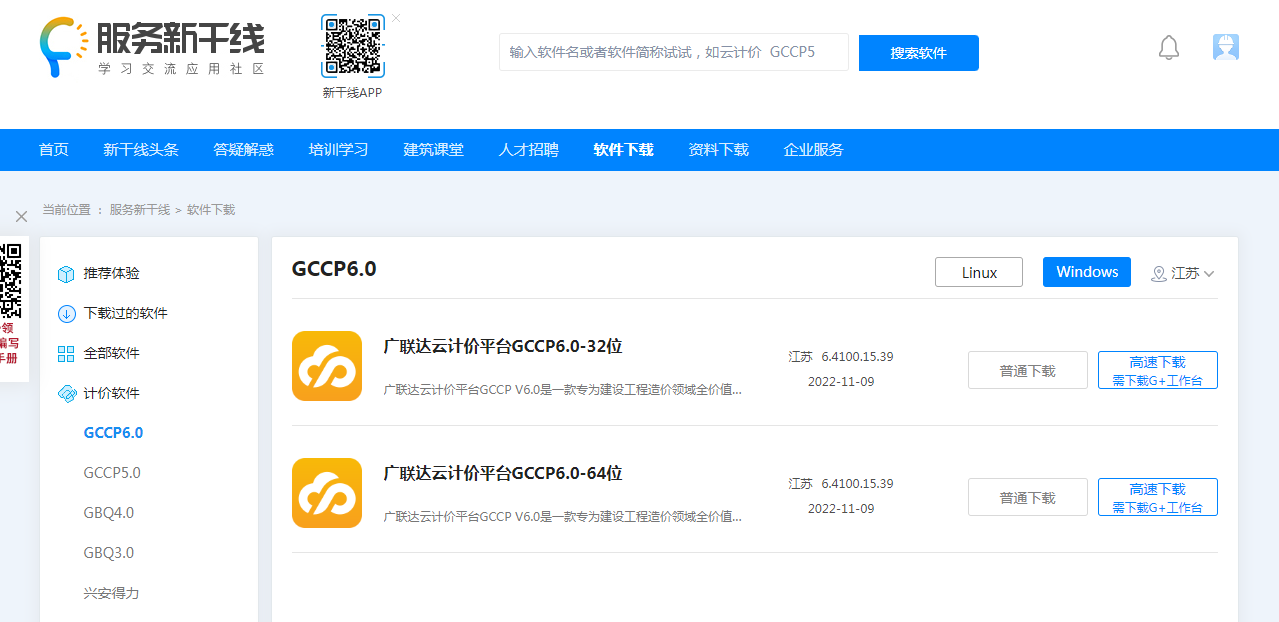Screen dimensions: 1279x622
Task: Click the 新干线APP QR code
Action: pyautogui.click(x=352, y=46)
